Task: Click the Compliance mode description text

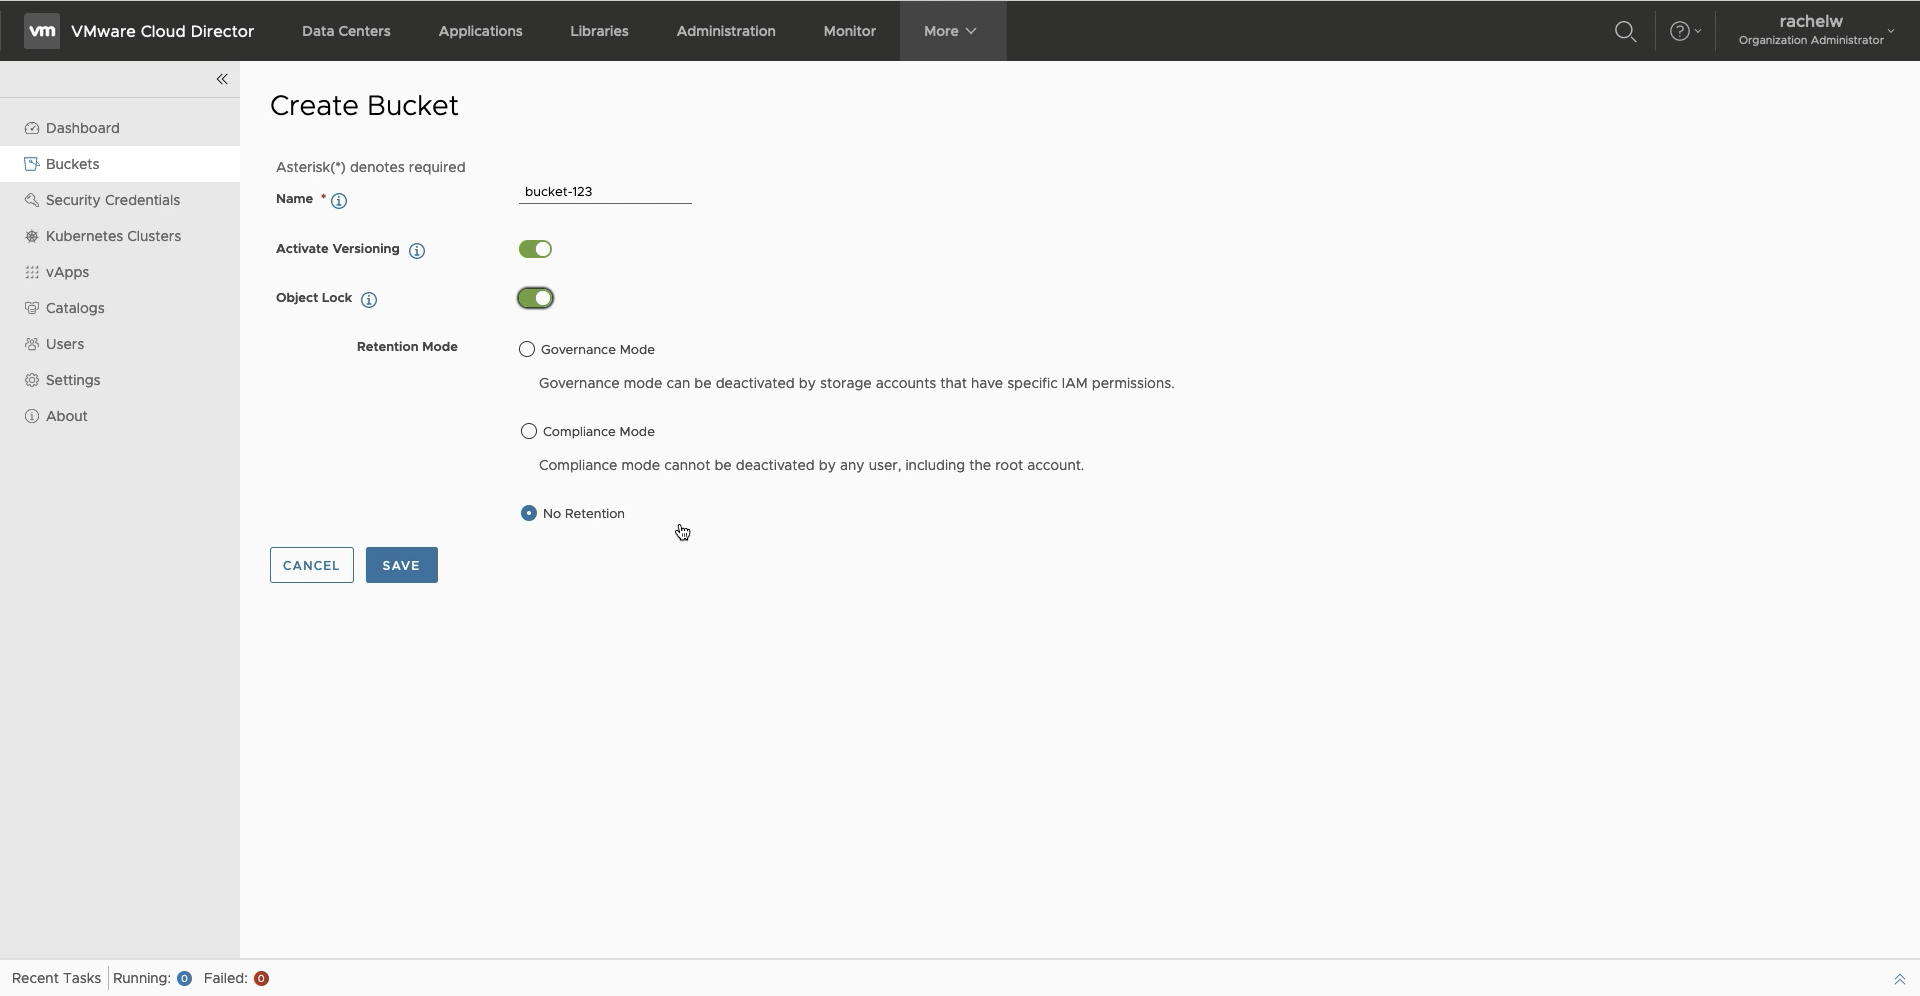Action: (x=811, y=465)
